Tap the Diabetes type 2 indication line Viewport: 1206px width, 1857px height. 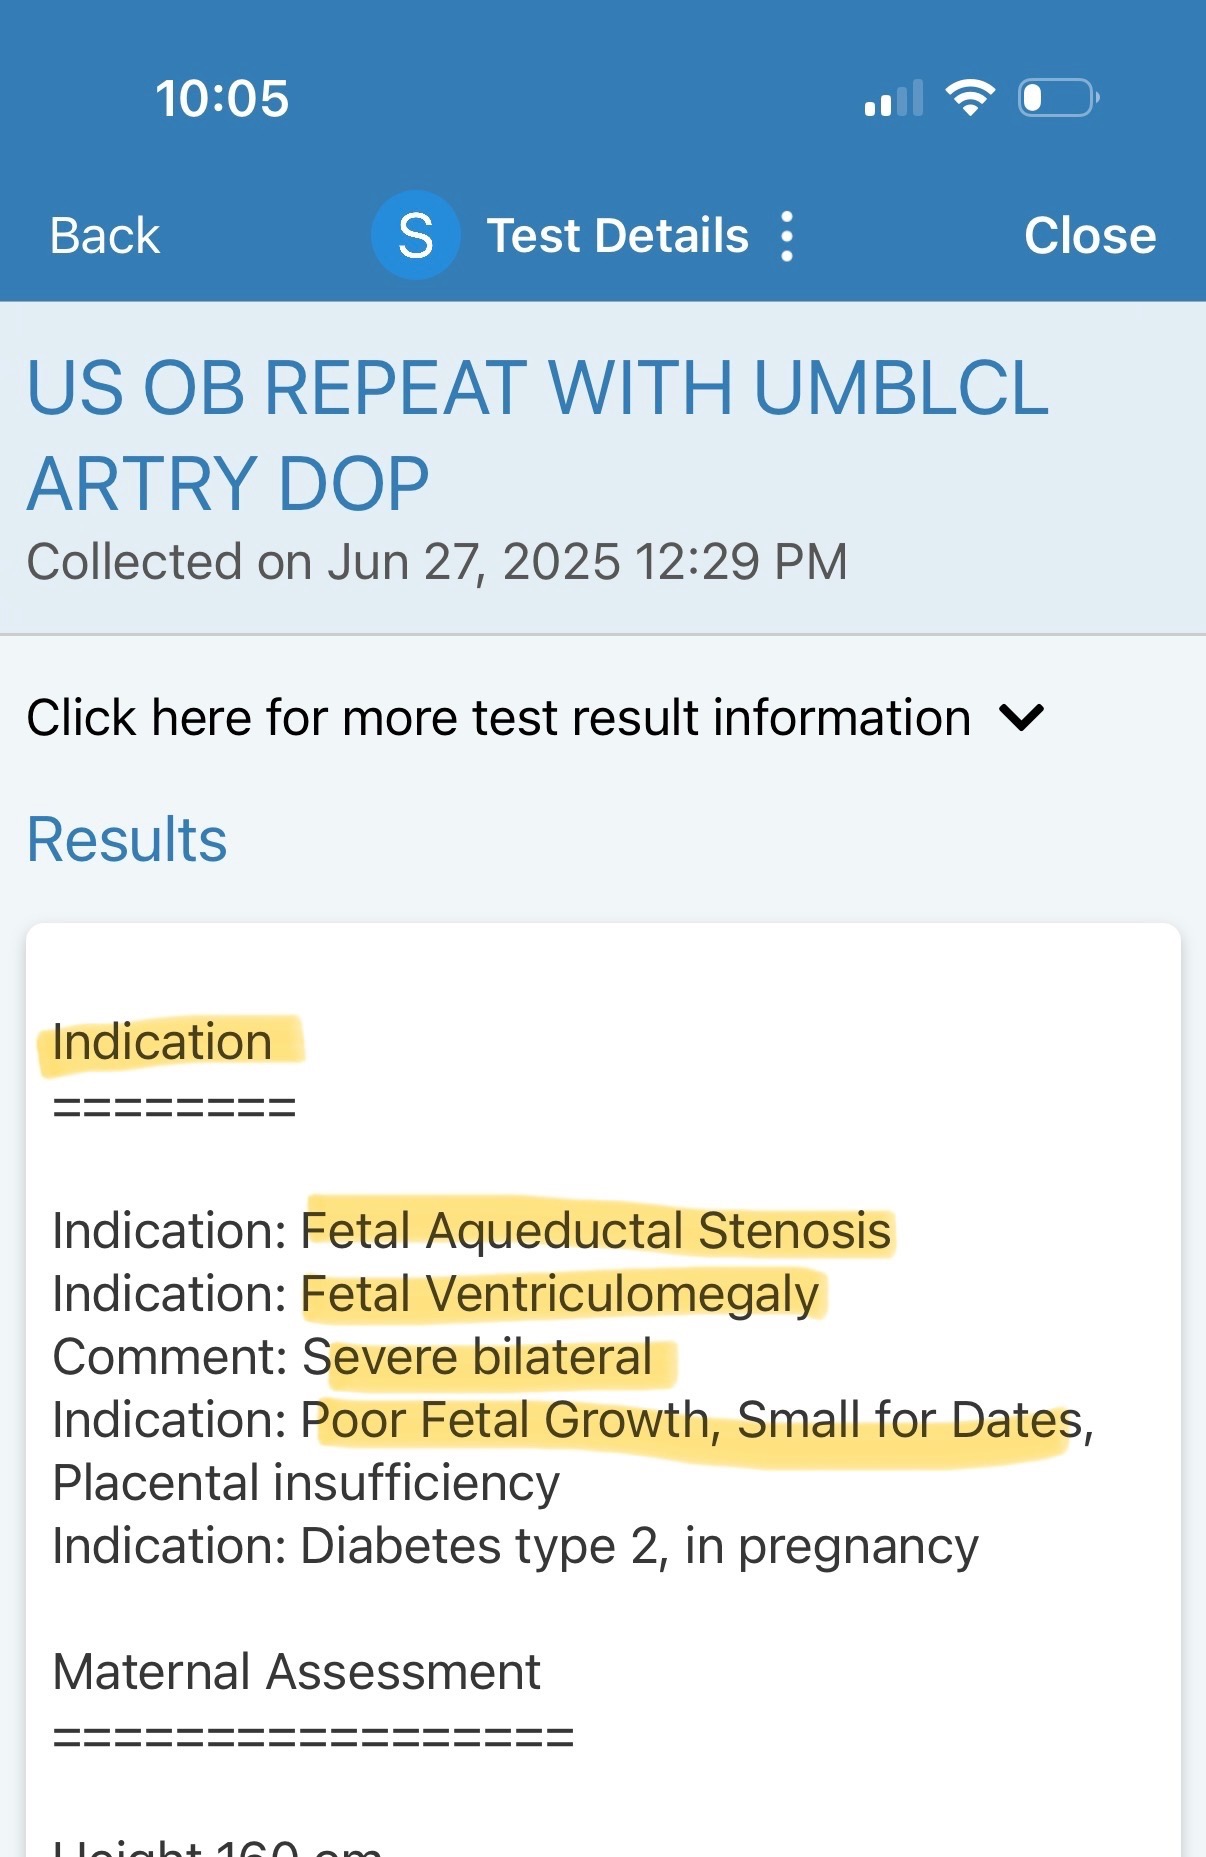(515, 1546)
